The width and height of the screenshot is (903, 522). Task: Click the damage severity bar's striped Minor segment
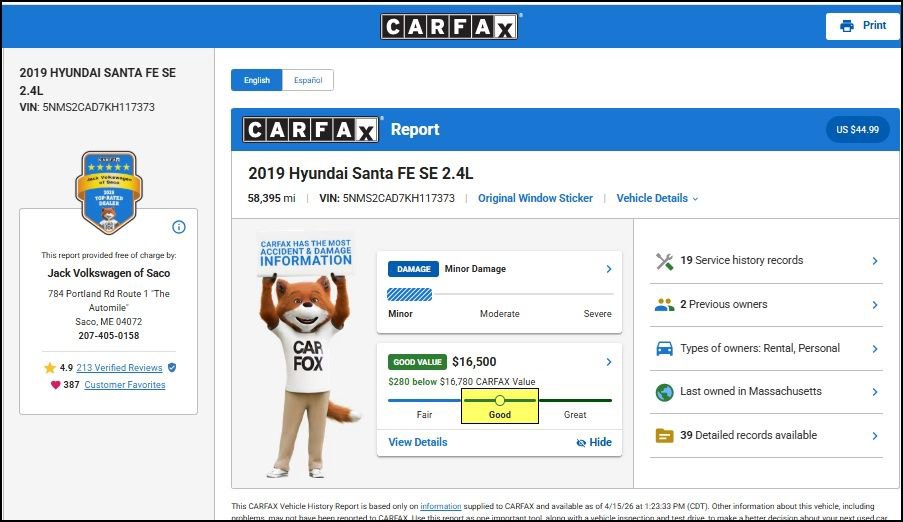[409, 294]
